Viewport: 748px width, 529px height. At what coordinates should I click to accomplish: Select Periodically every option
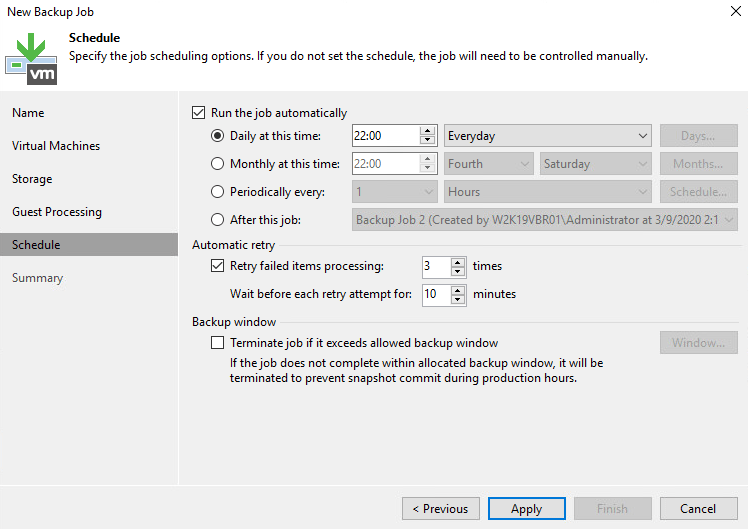tap(218, 192)
